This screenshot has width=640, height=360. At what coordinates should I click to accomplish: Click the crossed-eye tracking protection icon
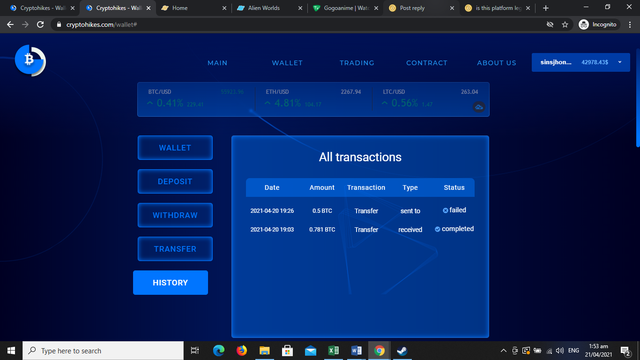(x=550, y=24)
